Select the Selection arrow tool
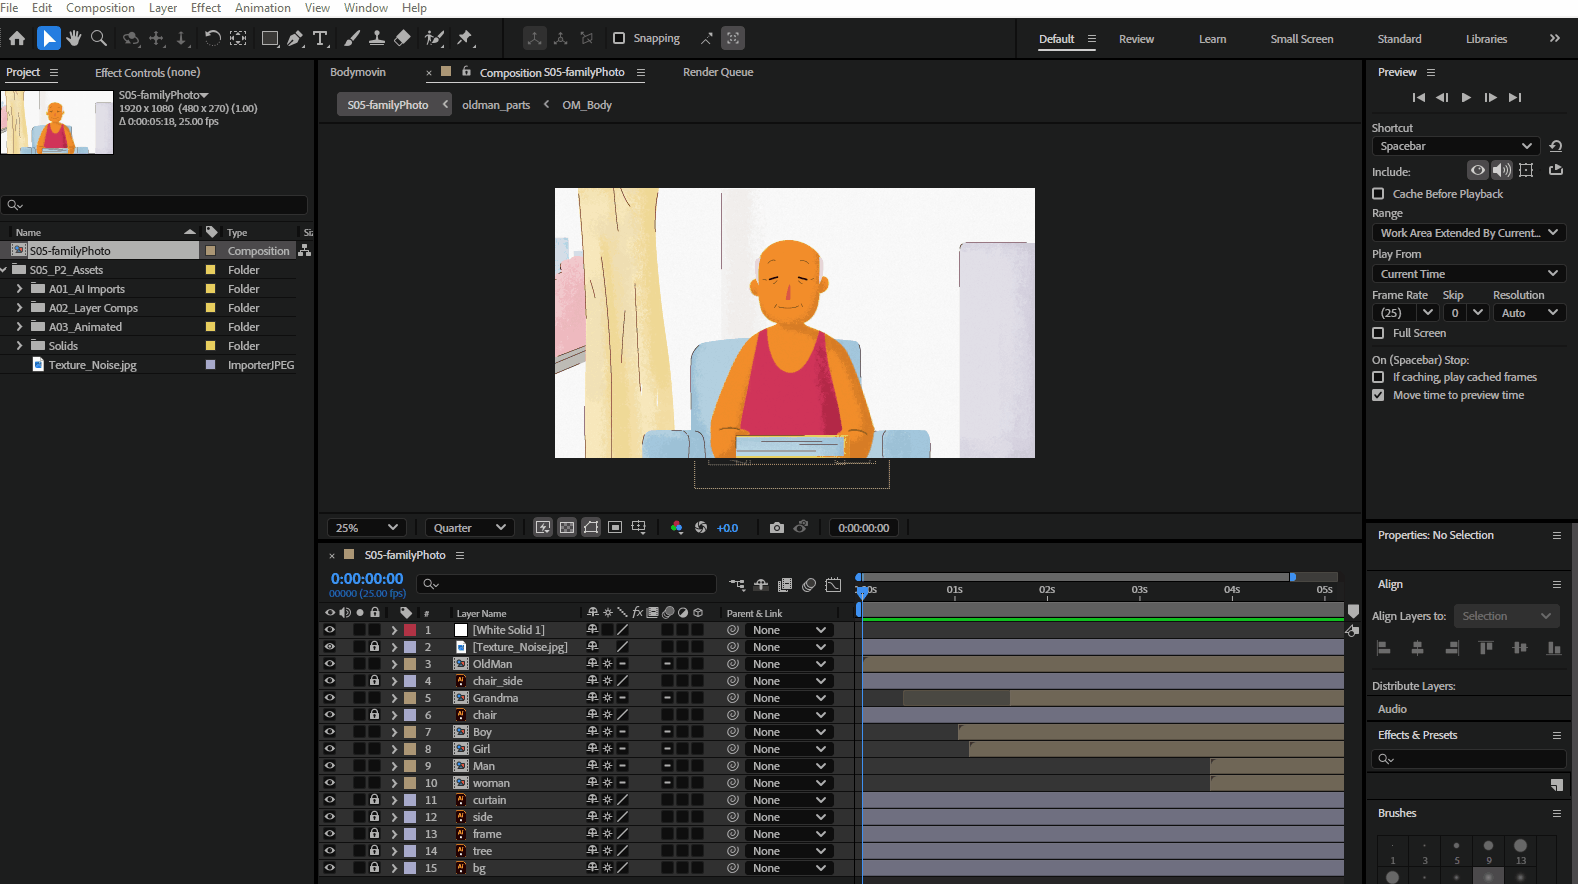 48,38
